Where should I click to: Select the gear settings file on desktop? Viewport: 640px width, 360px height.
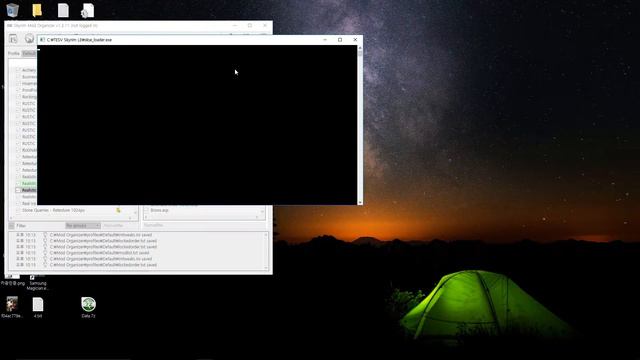(87, 11)
